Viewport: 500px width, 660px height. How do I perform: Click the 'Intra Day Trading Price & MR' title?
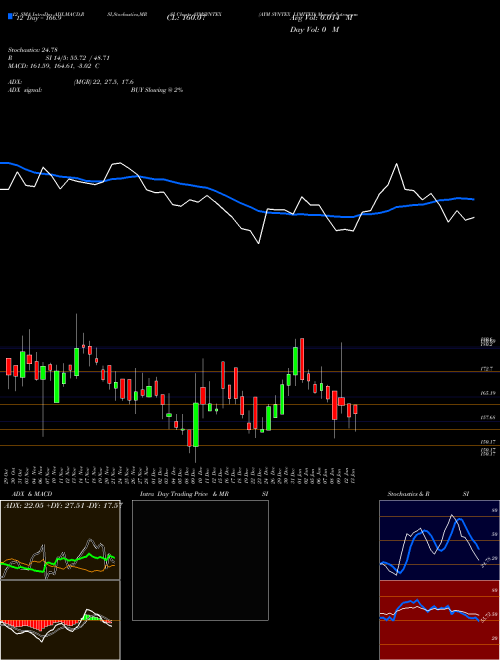point(184,494)
